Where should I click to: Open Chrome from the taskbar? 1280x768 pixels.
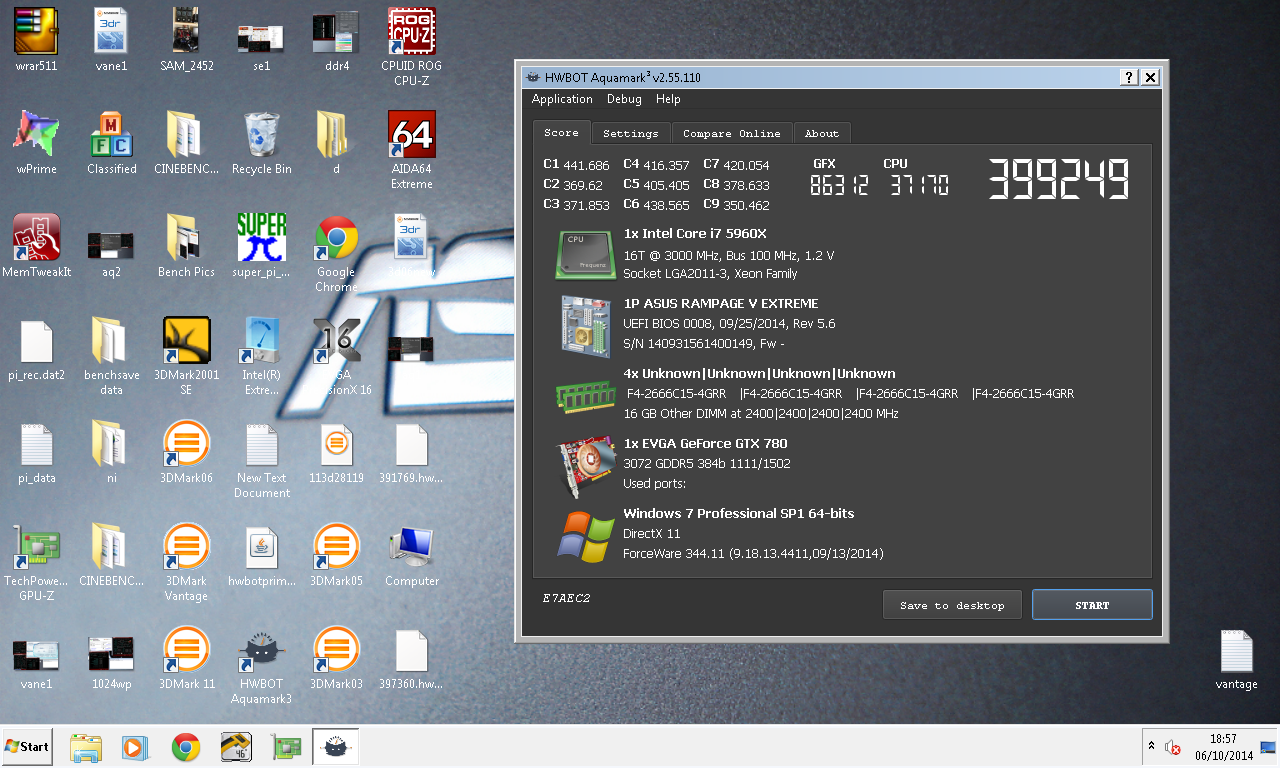point(185,747)
